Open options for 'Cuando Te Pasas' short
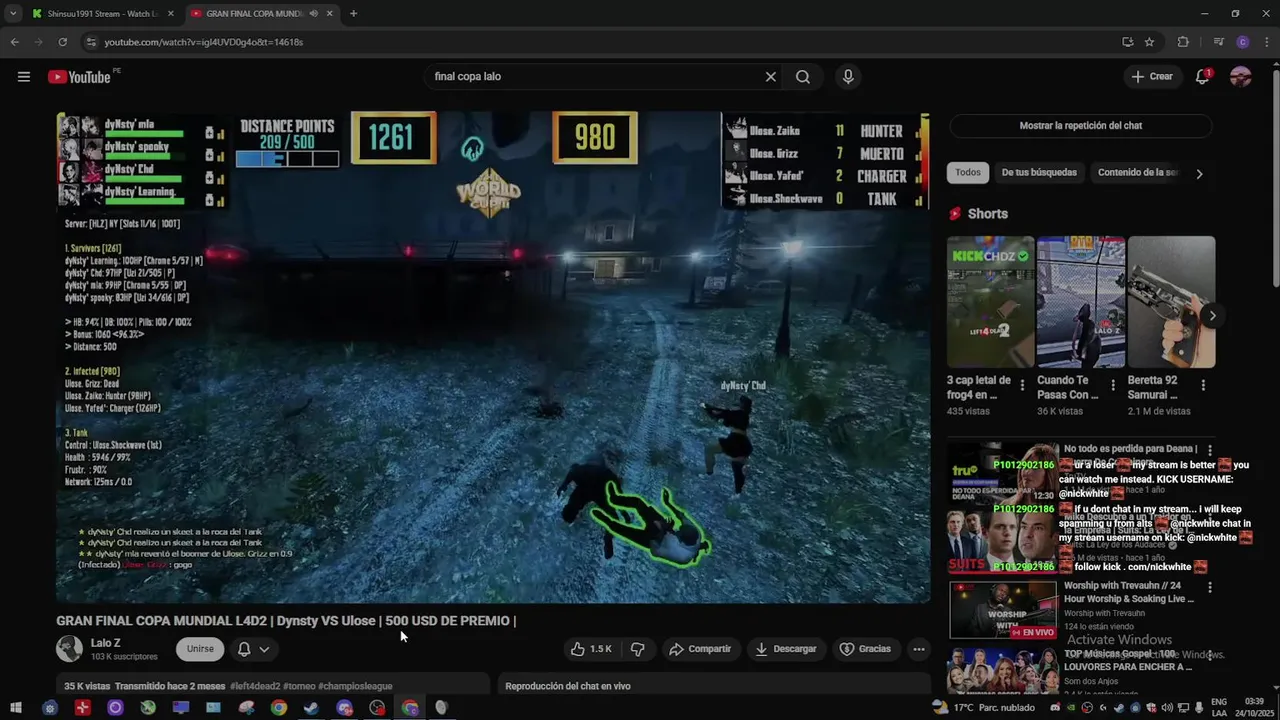 coord(1113,385)
